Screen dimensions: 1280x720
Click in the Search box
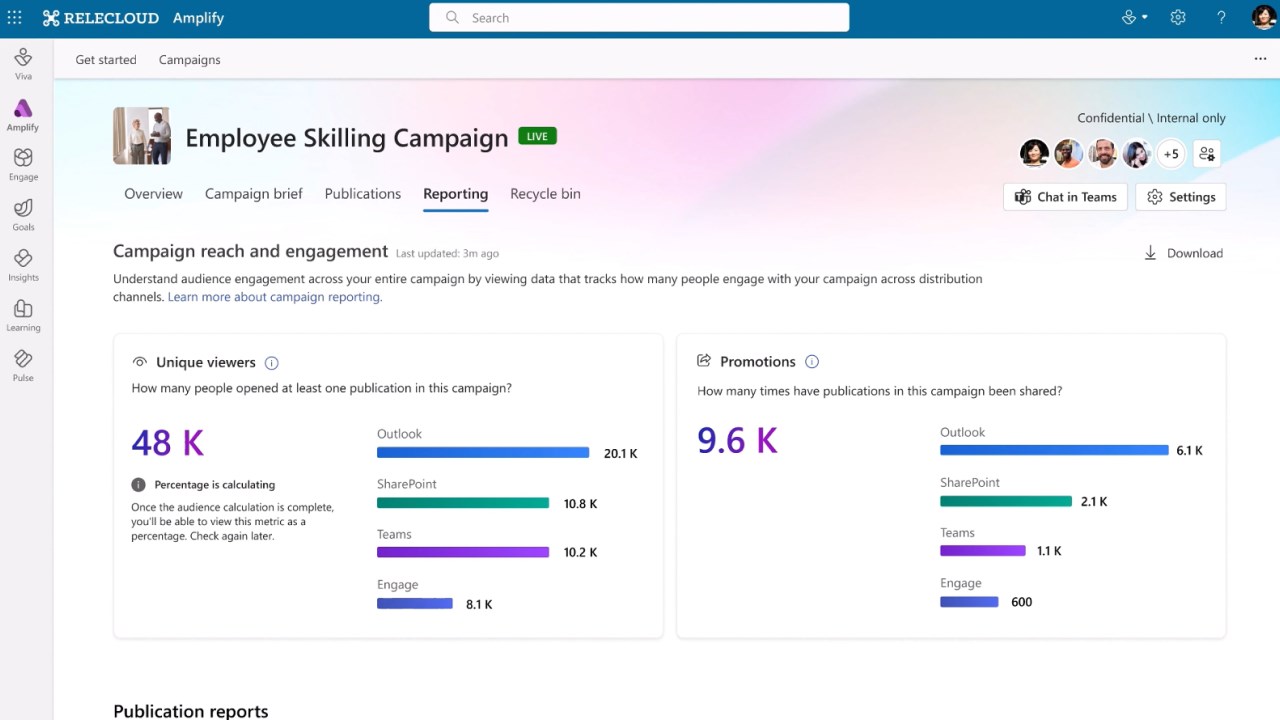point(639,18)
